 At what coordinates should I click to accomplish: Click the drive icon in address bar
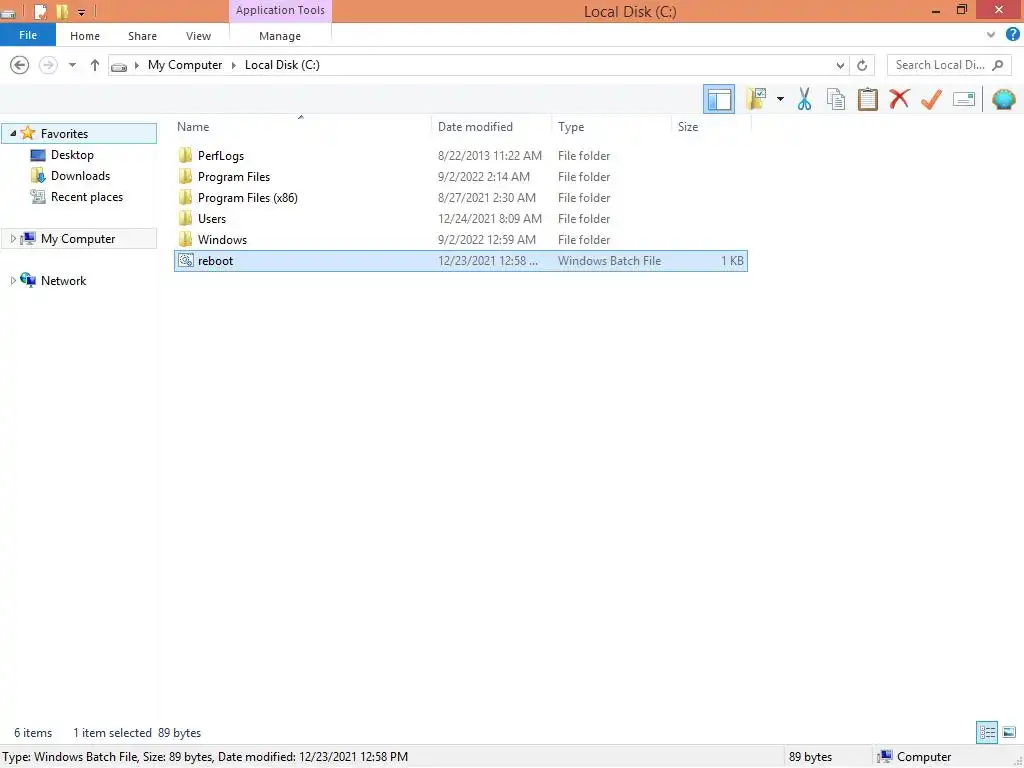click(119, 65)
